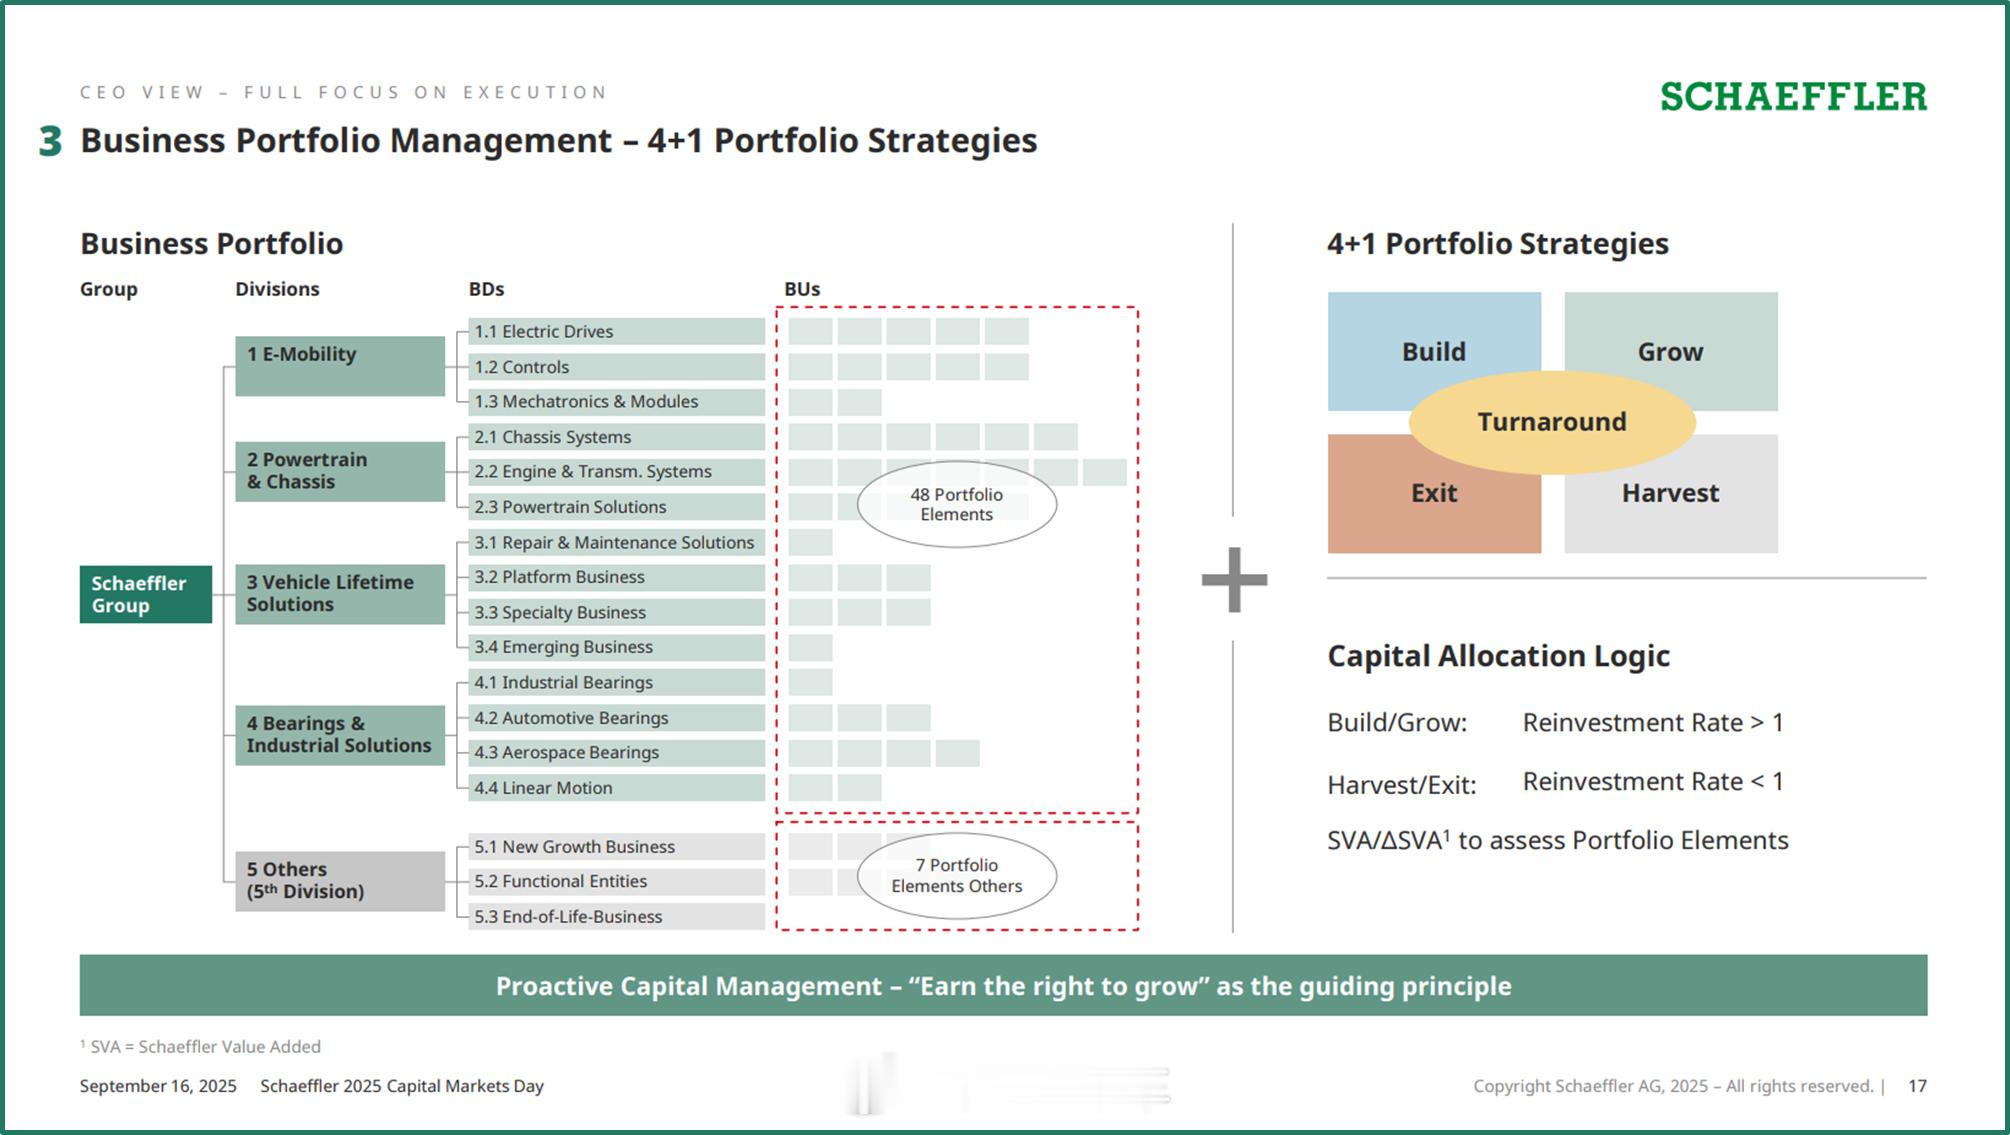Click 1.3 Mechatronics & Modules row
This screenshot has width=2010, height=1135.
(617, 402)
